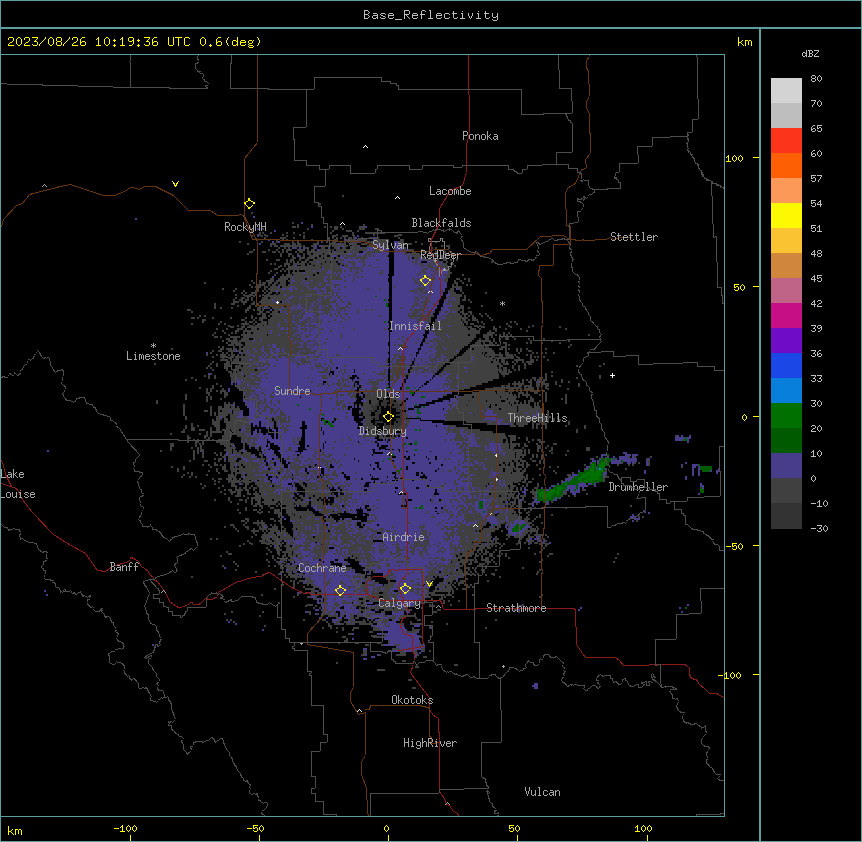Click the RockyMH label

245,227
